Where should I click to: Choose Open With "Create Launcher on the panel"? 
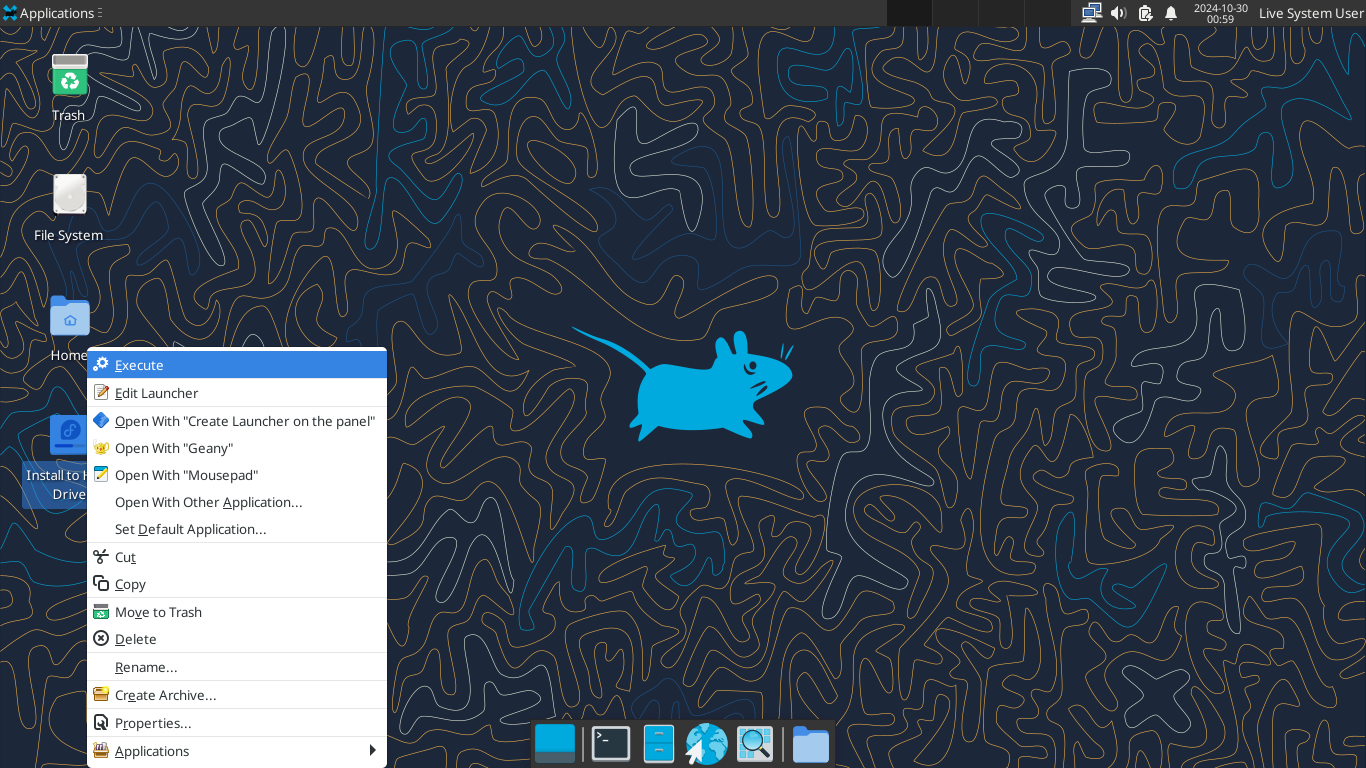click(x=237, y=421)
